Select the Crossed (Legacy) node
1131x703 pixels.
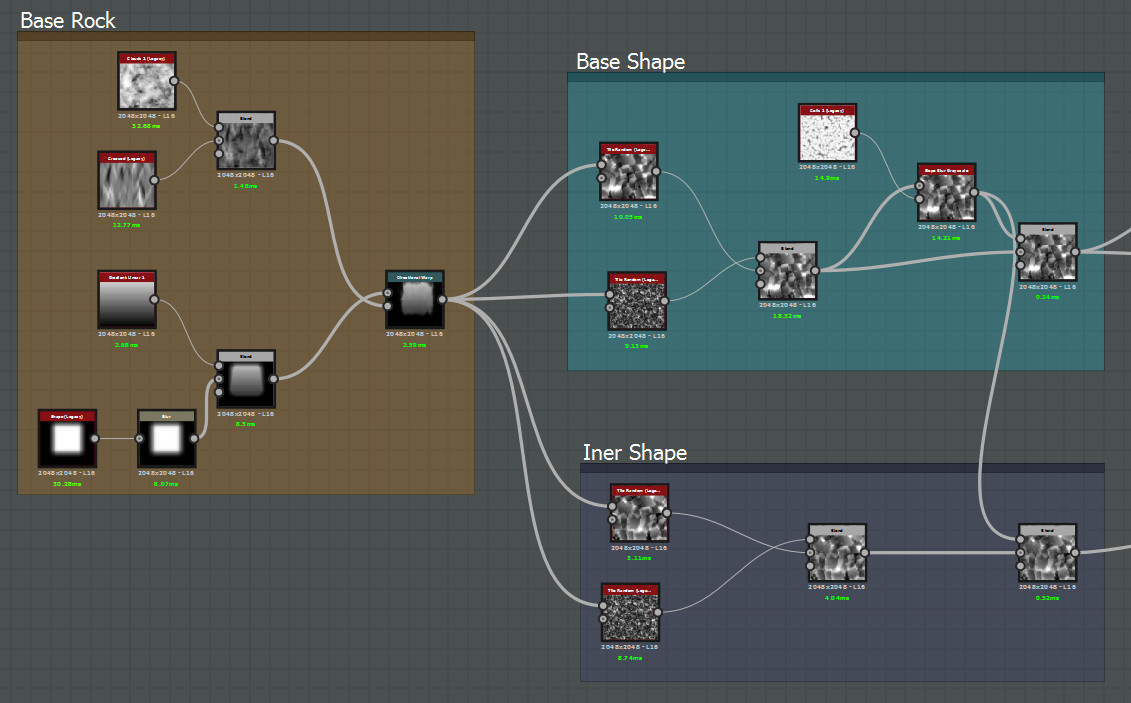click(126, 182)
